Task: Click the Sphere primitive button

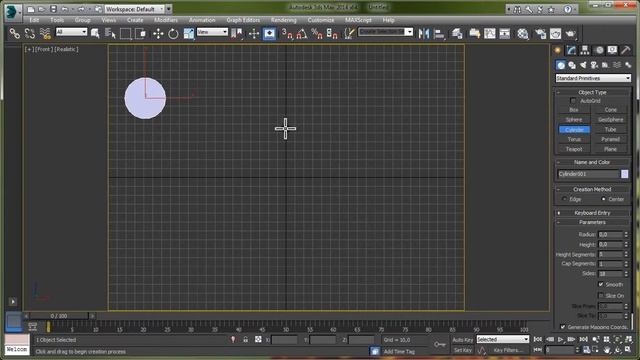Action: 574,120
